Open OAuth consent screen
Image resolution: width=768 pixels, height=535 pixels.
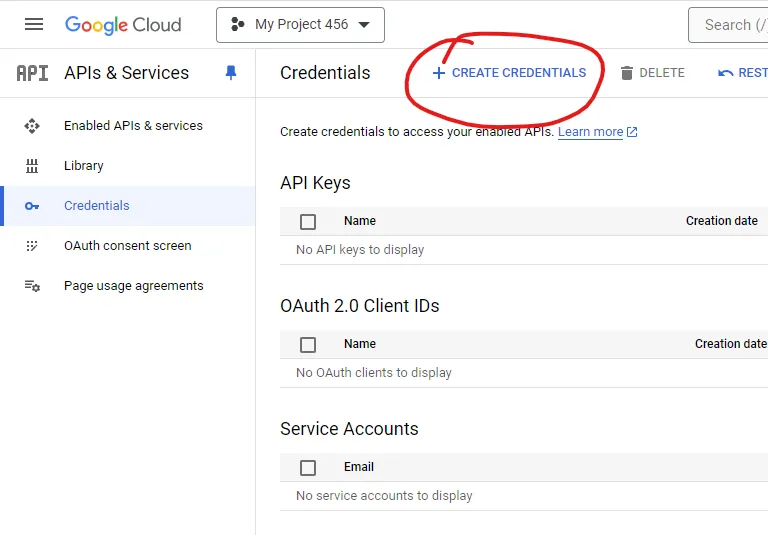127,245
